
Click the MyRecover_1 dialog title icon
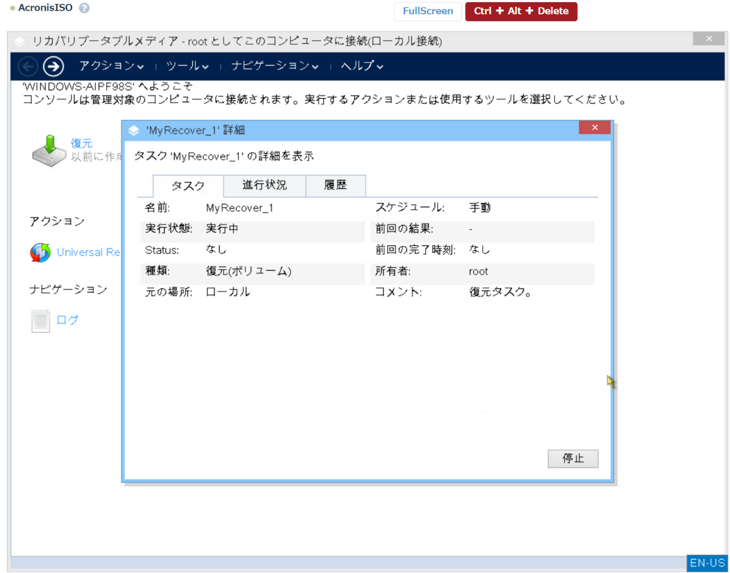click(134, 130)
